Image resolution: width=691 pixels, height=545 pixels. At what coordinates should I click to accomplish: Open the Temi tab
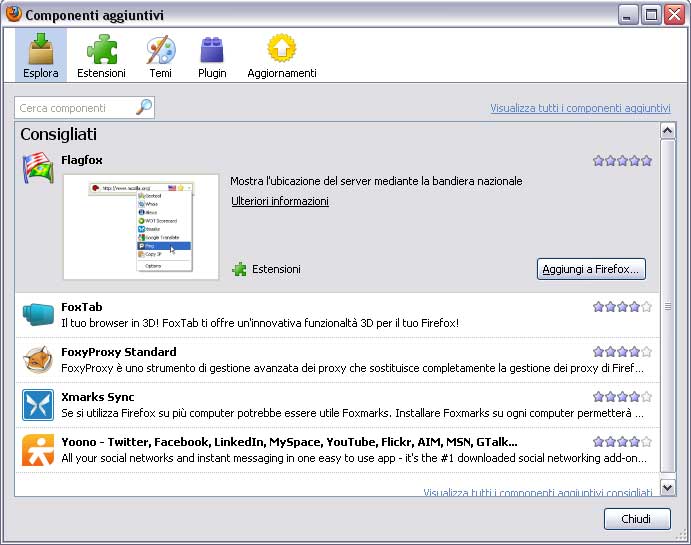(x=160, y=55)
